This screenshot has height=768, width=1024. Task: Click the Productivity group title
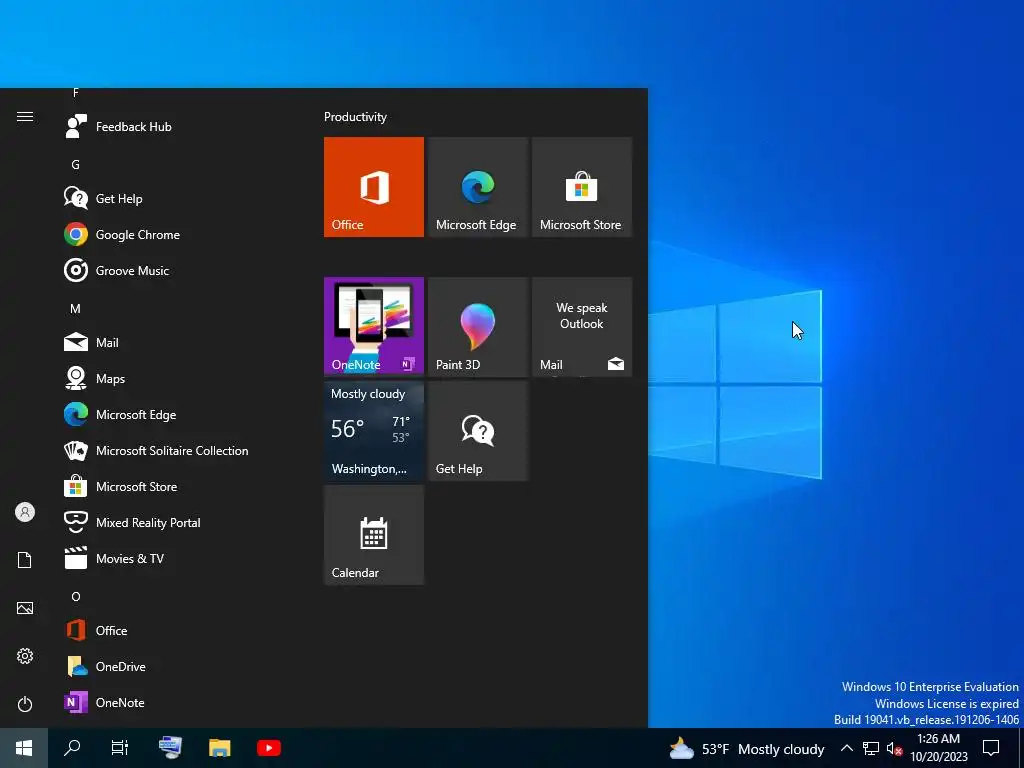coord(355,117)
